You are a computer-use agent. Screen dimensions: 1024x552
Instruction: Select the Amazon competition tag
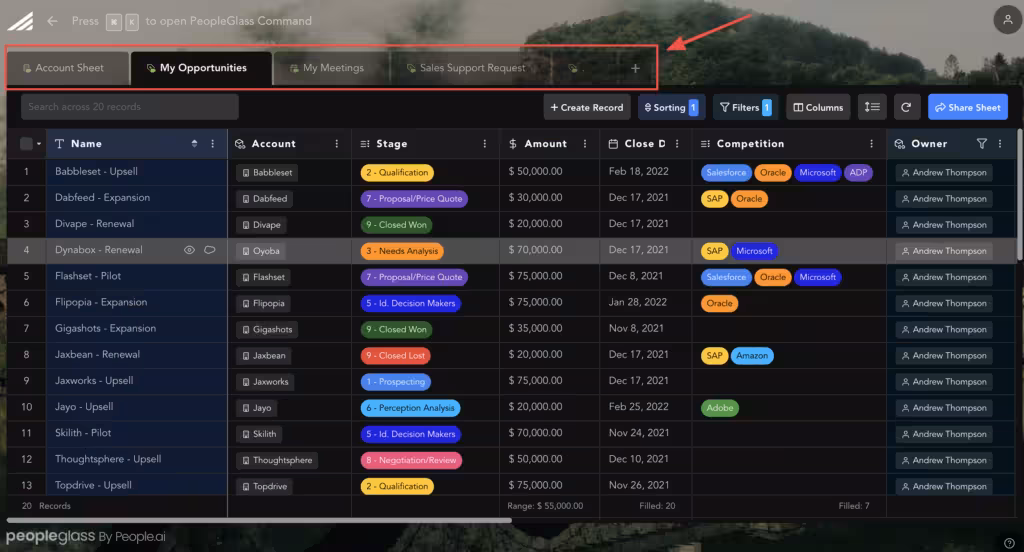coord(752,355)
